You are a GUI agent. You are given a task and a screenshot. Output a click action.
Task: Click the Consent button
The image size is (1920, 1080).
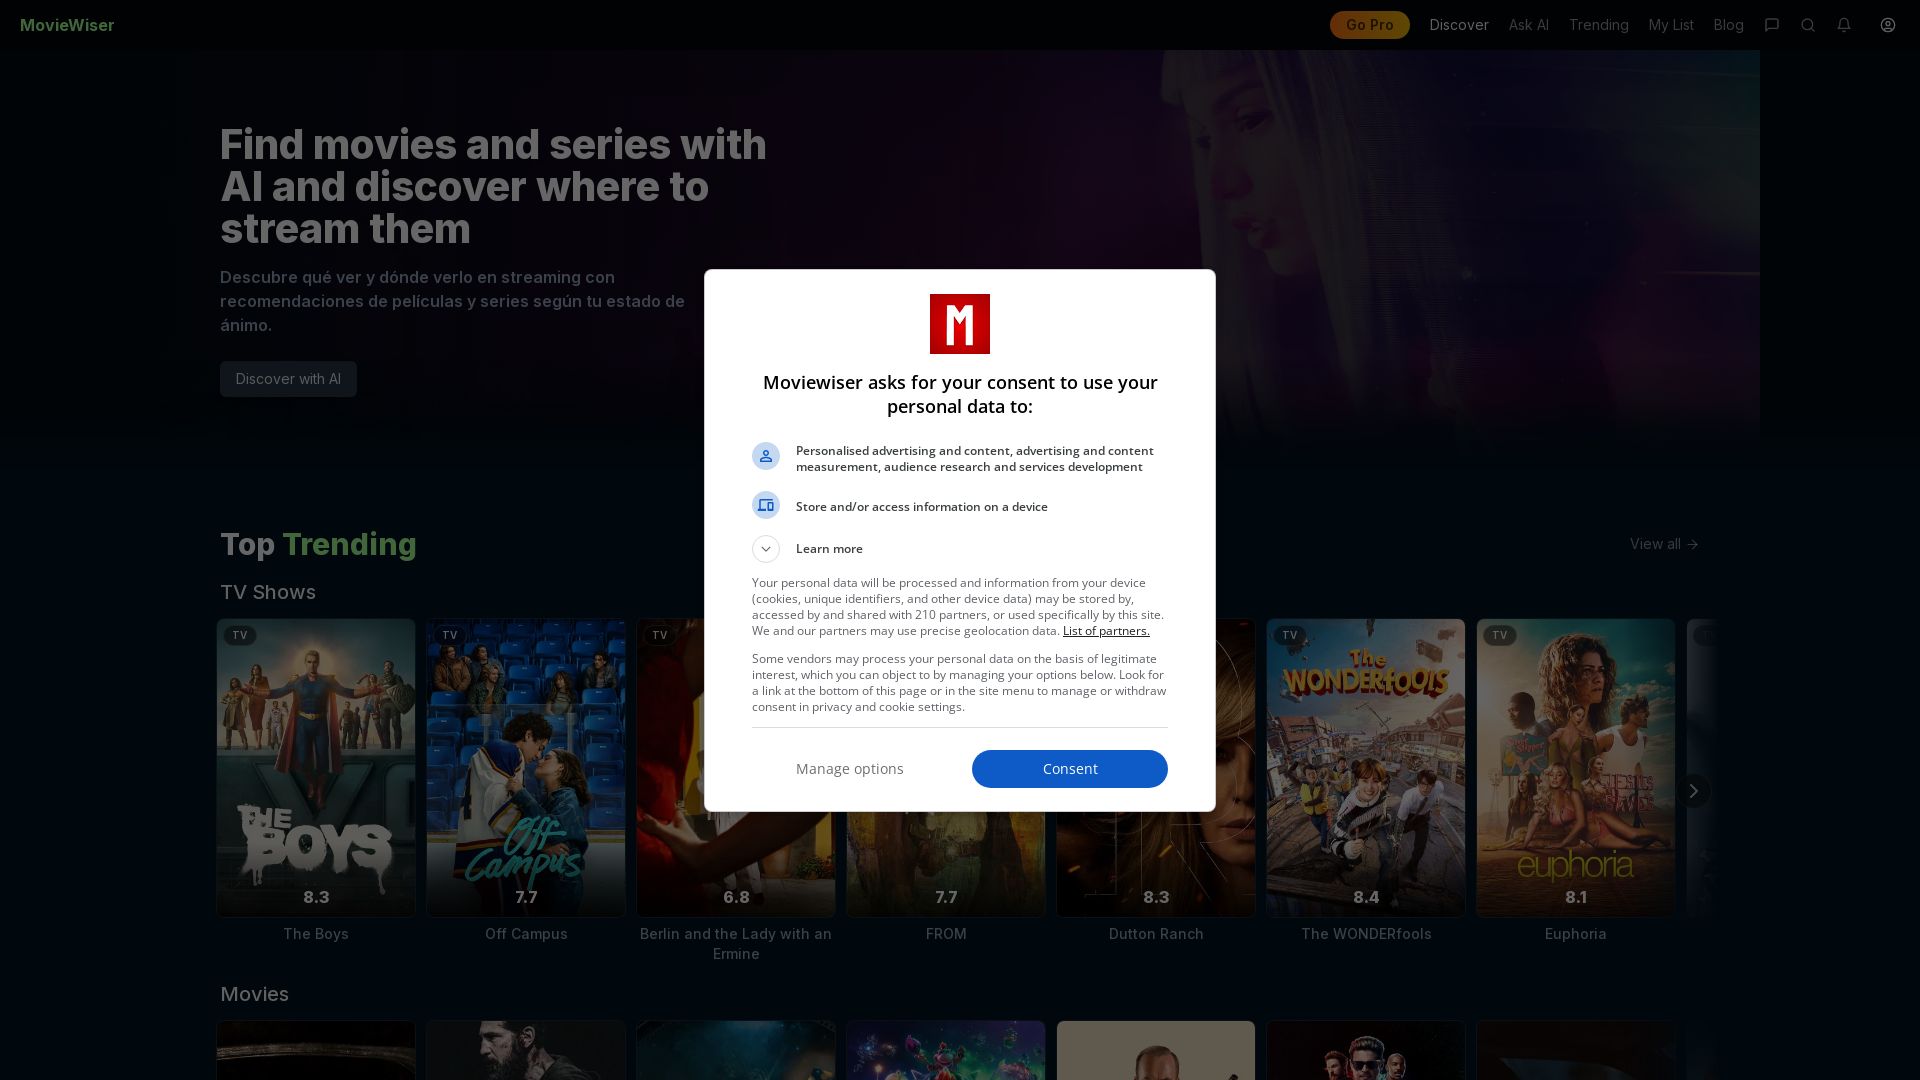click(x=1070, y=769)
